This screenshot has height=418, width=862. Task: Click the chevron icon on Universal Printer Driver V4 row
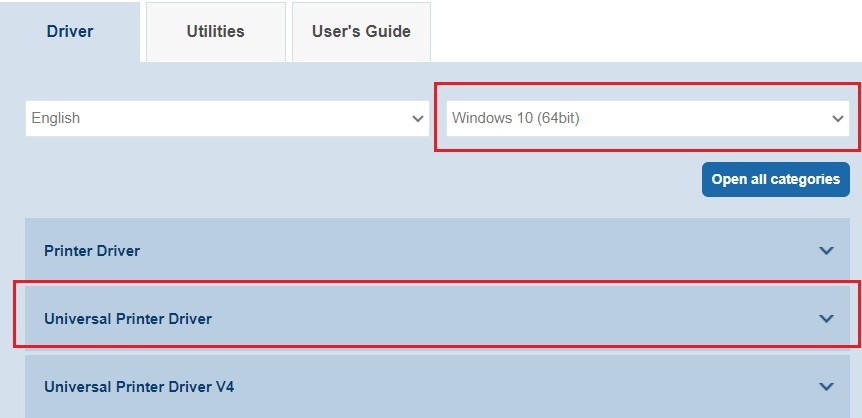coord(826,386)
